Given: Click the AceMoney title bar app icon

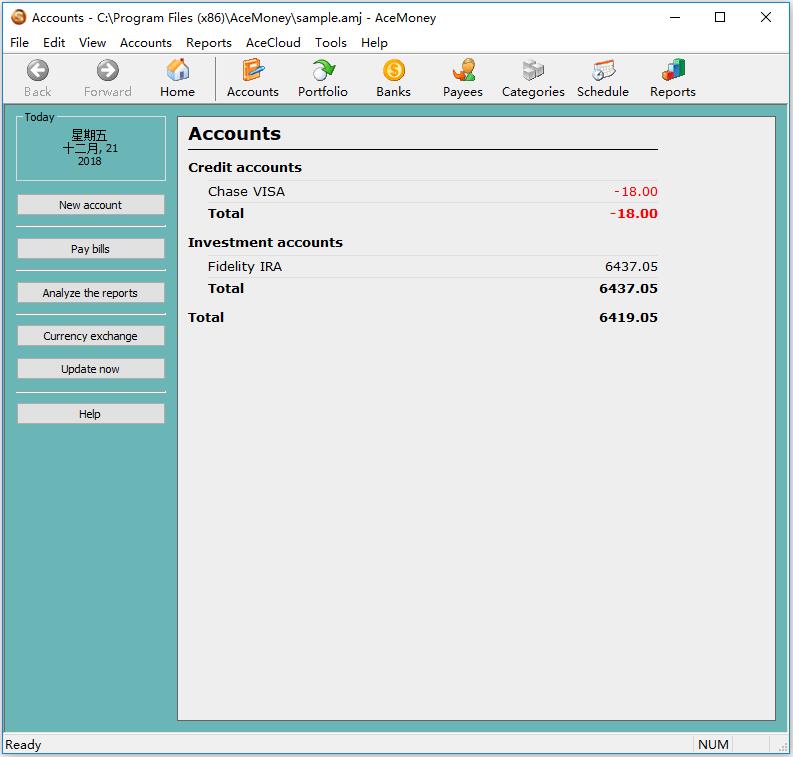Looking at the screenshot, I should coord(18,17).
